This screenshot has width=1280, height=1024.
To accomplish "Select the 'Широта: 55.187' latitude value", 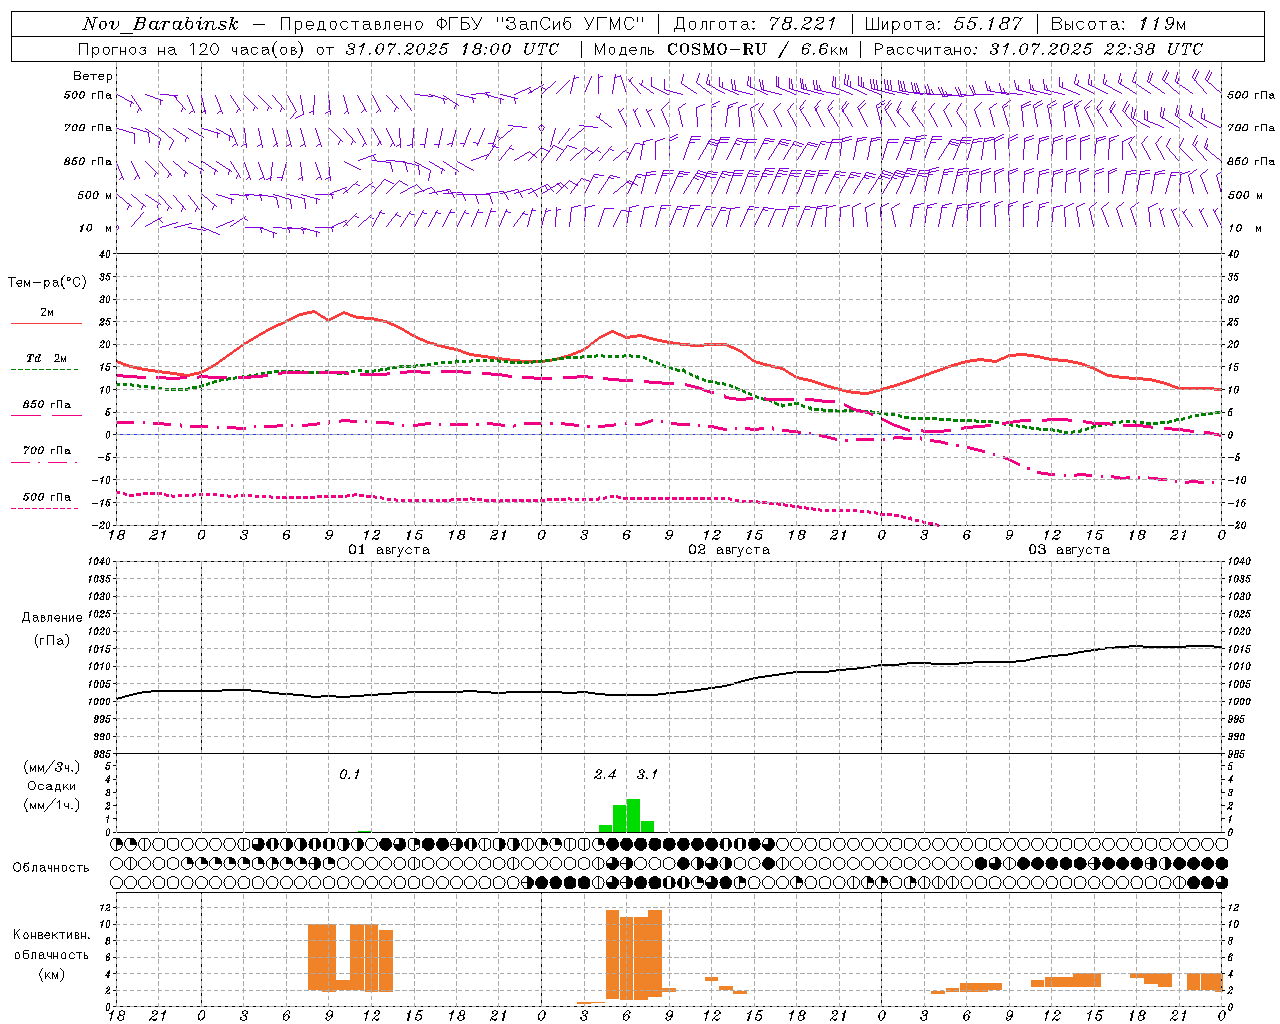I will tap(944, 24).
